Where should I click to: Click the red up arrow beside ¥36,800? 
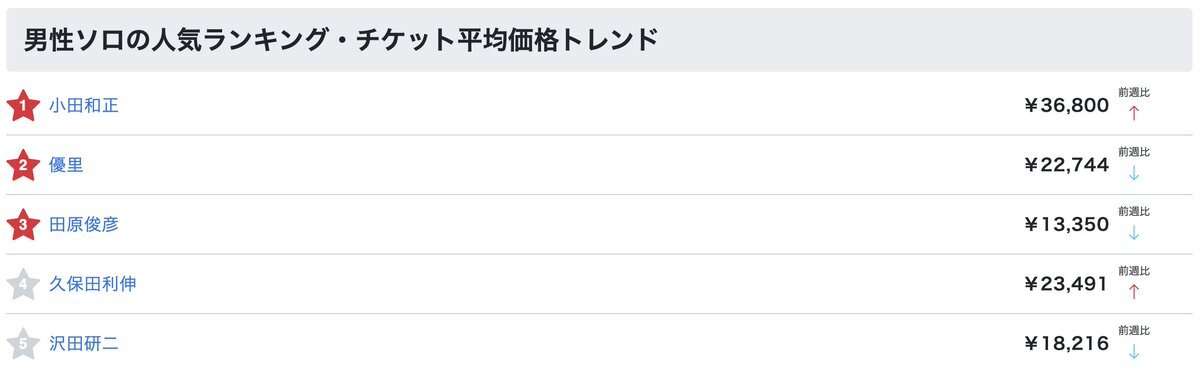pyautogui.click(x=1133, y=113)
